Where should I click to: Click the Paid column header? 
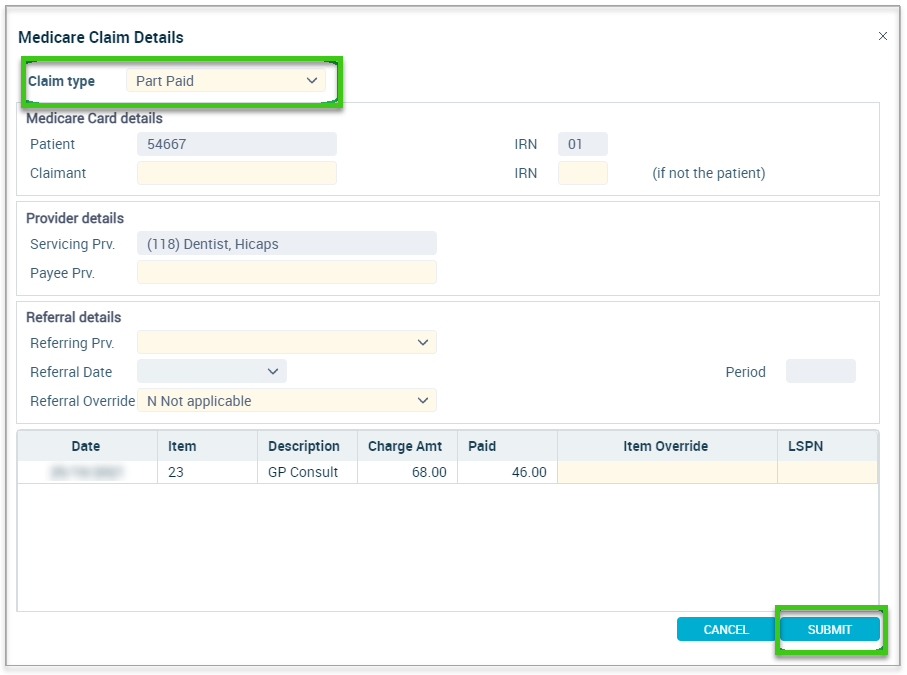(x=507, y=446)
